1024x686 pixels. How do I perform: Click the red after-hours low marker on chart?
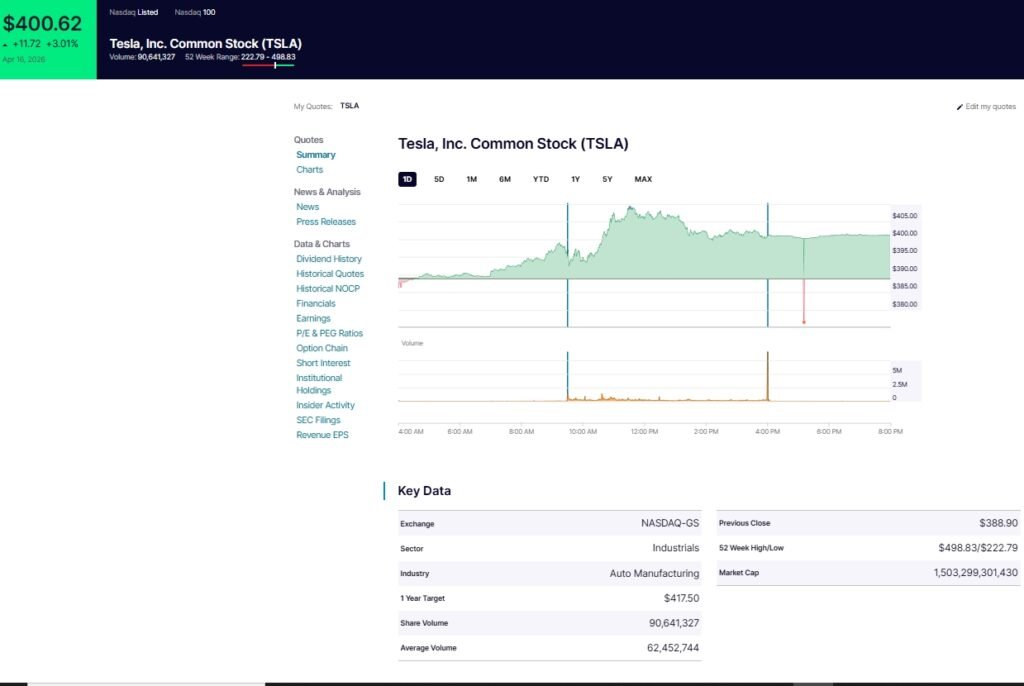[x=804, y=322]
